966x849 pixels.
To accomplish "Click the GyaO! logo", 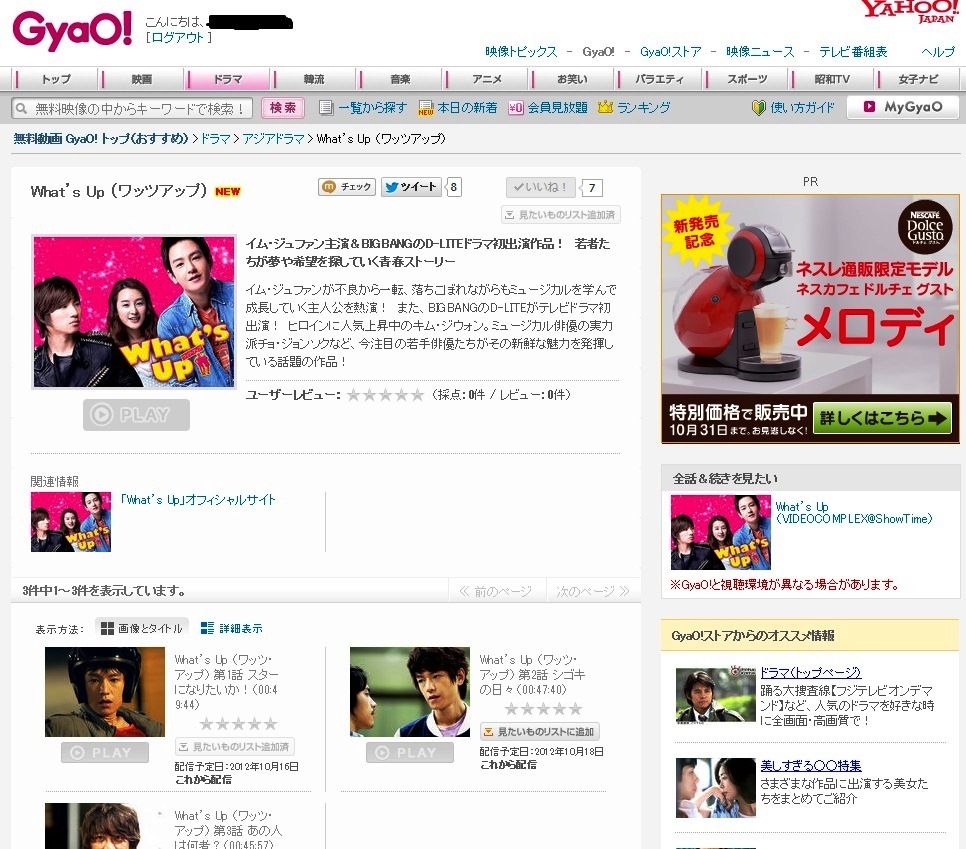I will coord(72,29).
